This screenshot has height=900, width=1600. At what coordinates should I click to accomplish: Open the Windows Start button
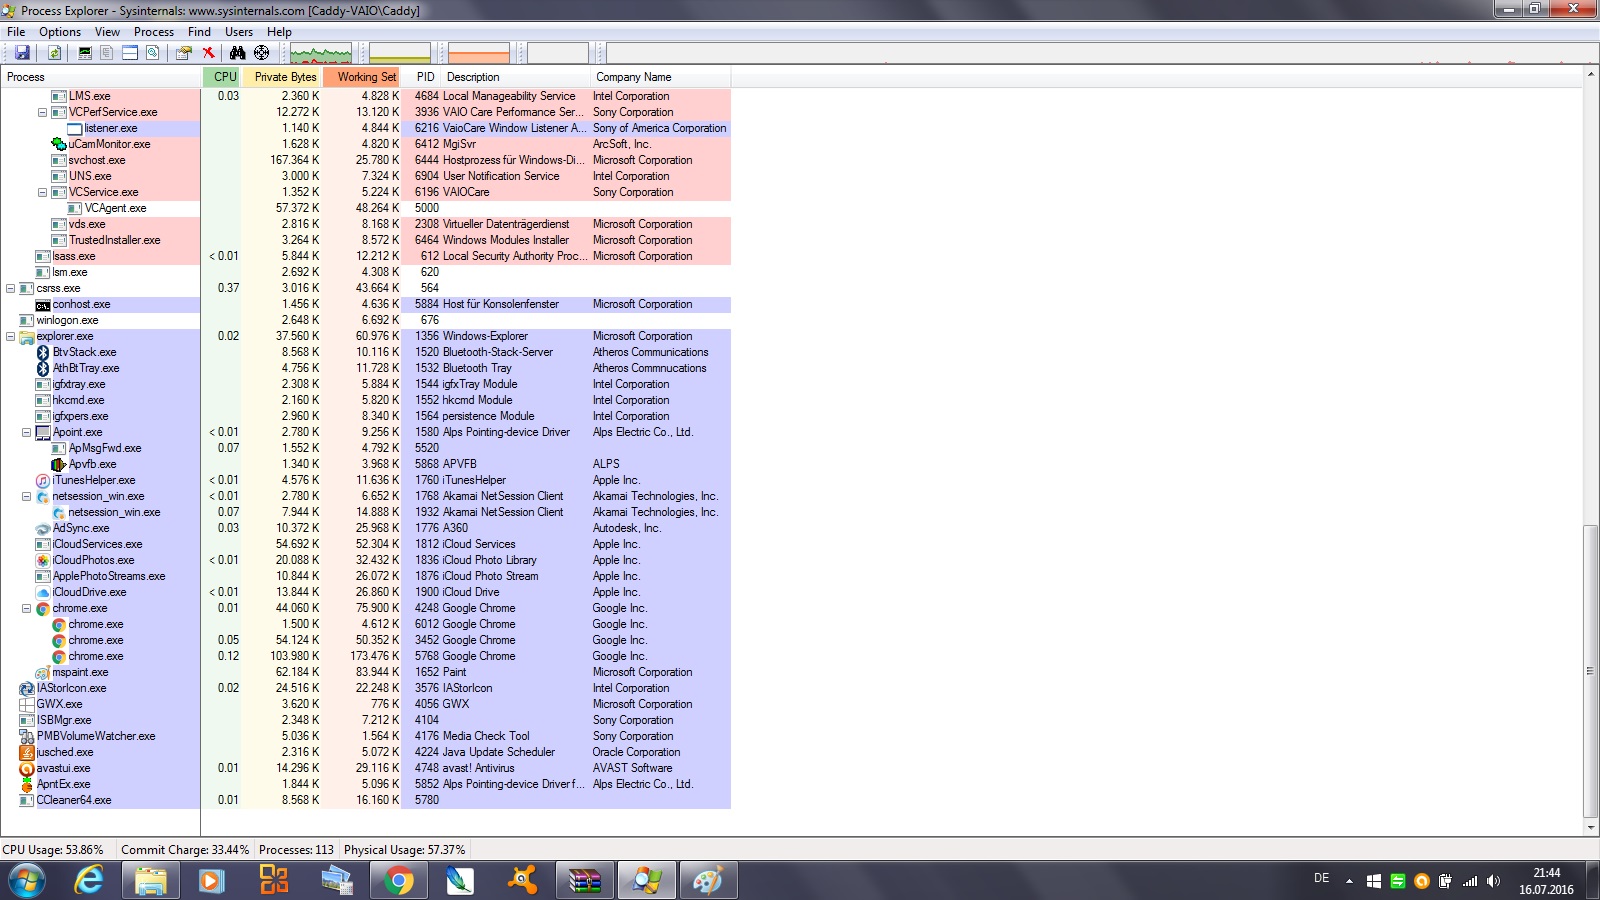tap(26, 881)
